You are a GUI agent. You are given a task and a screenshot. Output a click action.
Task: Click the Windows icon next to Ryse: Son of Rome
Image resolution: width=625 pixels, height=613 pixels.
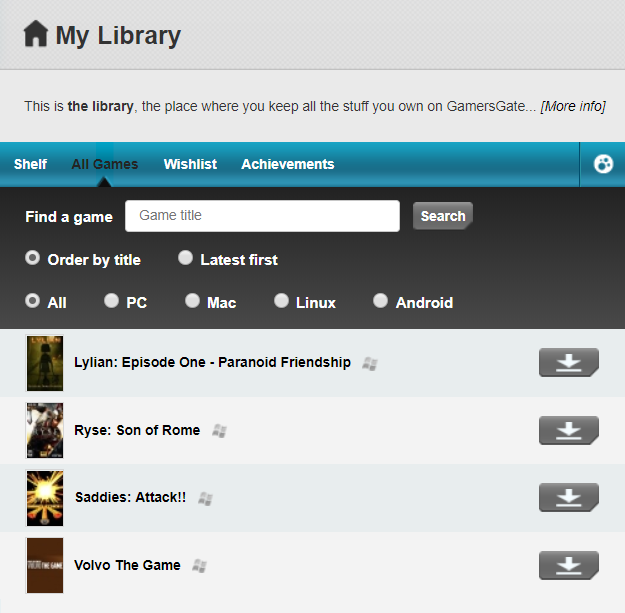(219, 431)
